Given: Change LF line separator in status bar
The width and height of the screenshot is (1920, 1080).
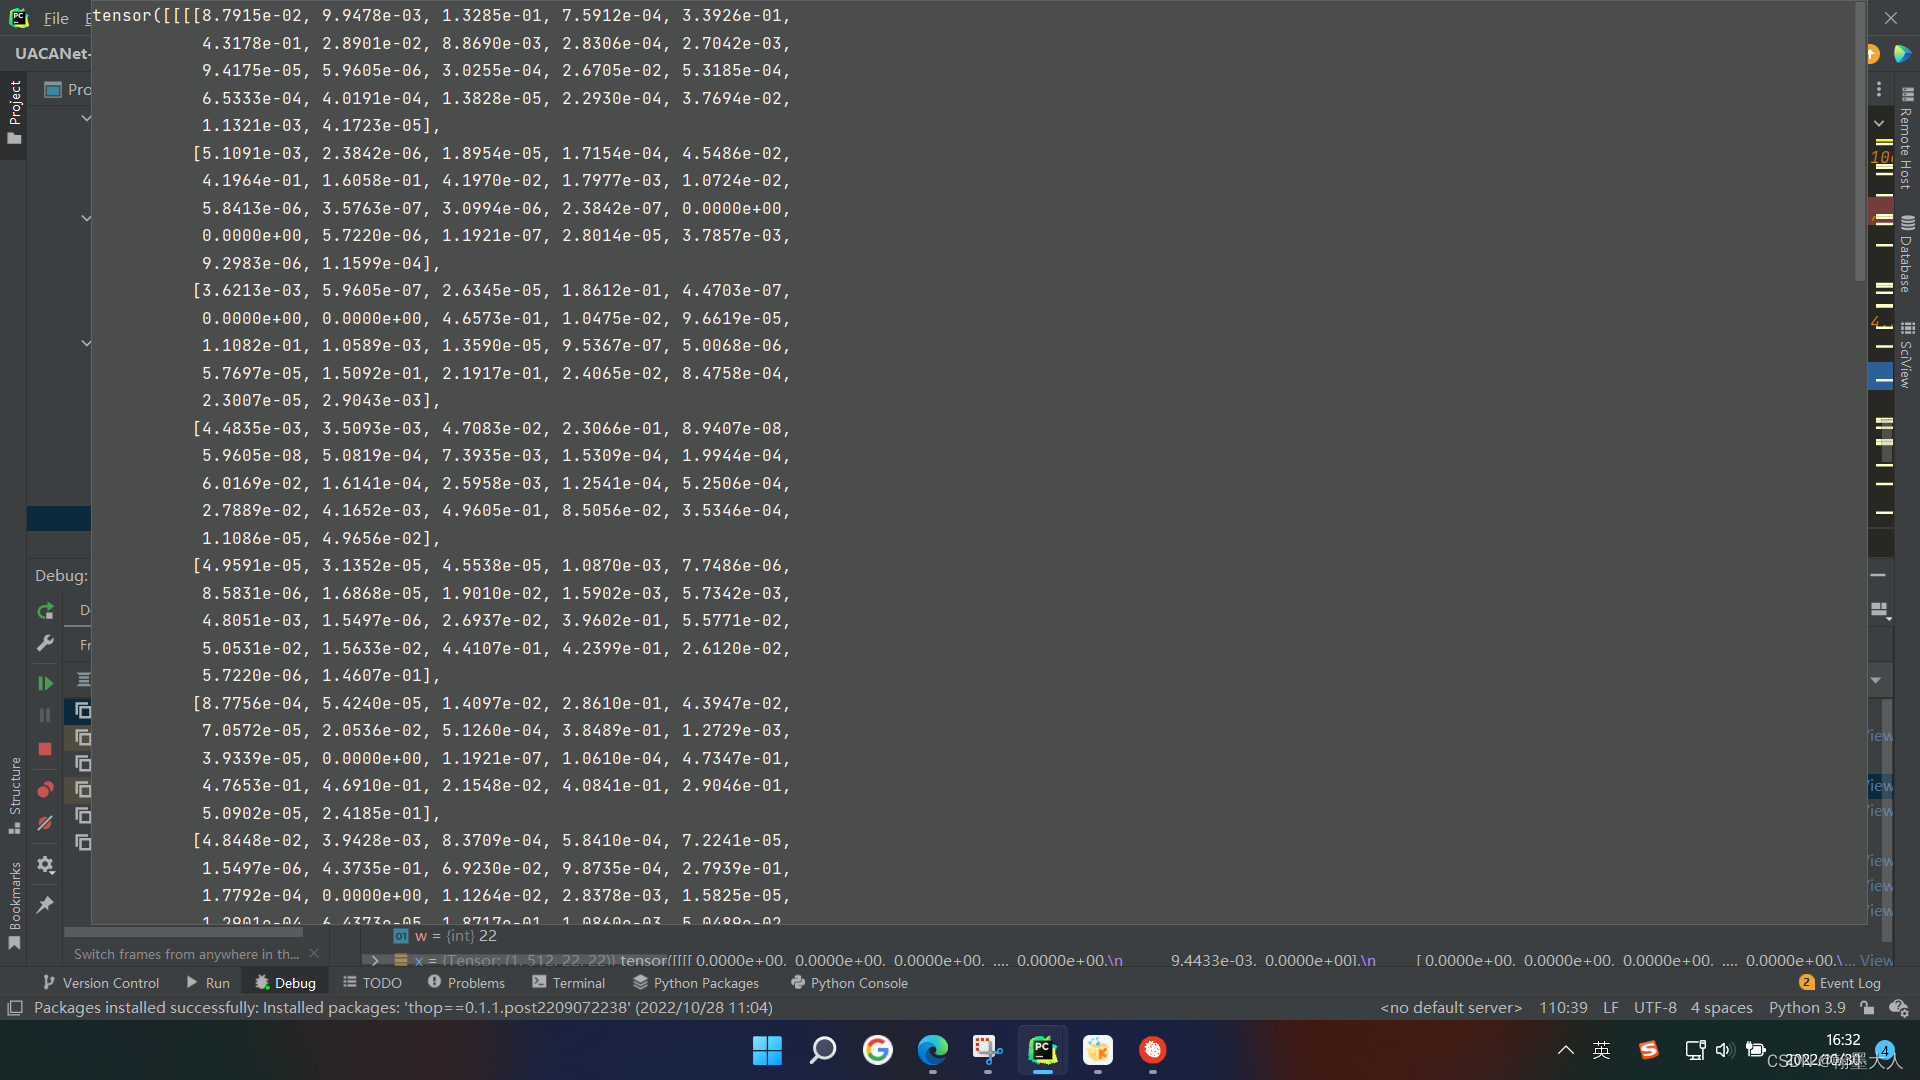Looking at the screenshot, I should 1611,1008.
